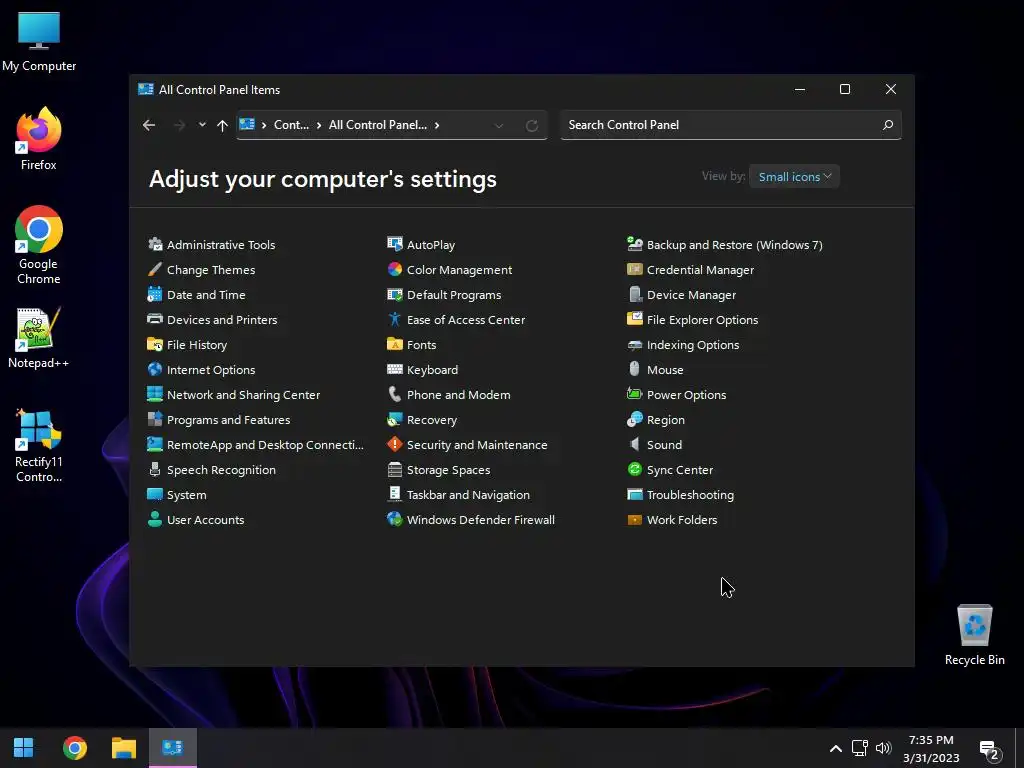Show hidden system tray icons

click(835, 748)
